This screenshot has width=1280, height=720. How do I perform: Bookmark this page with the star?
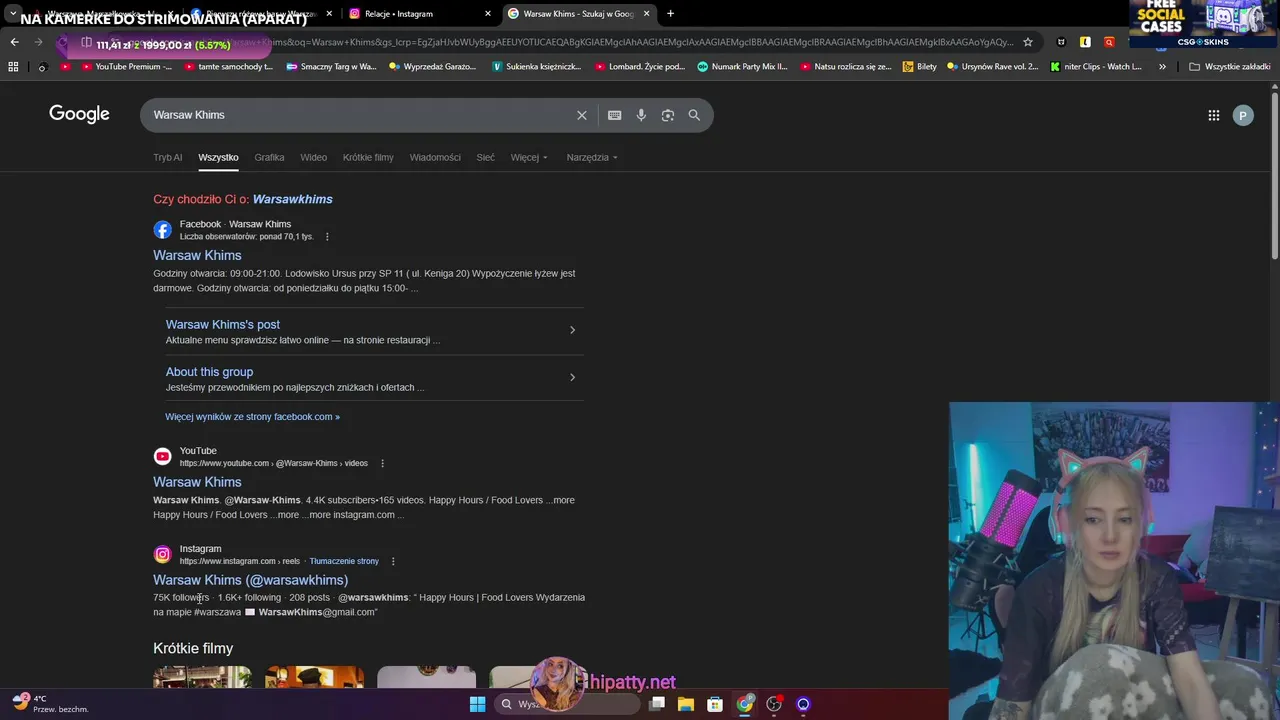[1027, 42]
